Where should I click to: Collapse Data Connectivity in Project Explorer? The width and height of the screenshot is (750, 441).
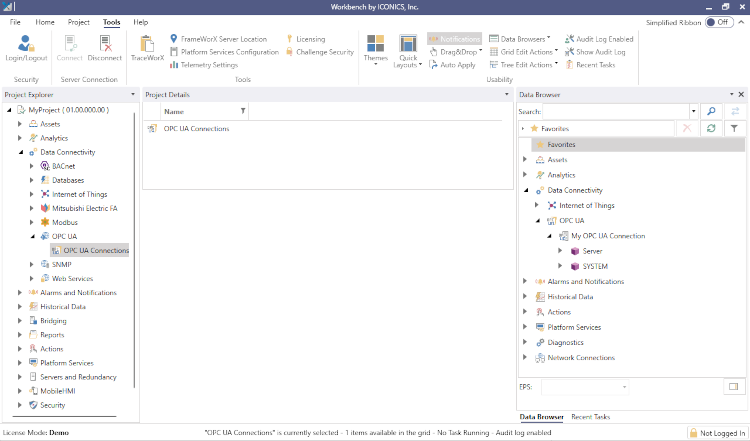pyautogui.click(x=21, y=152)
